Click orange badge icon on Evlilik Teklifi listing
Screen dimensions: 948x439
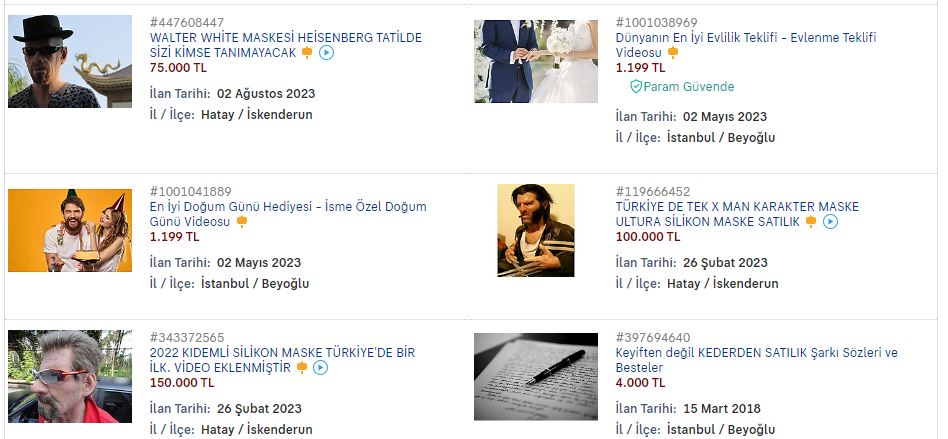point(673,53)
